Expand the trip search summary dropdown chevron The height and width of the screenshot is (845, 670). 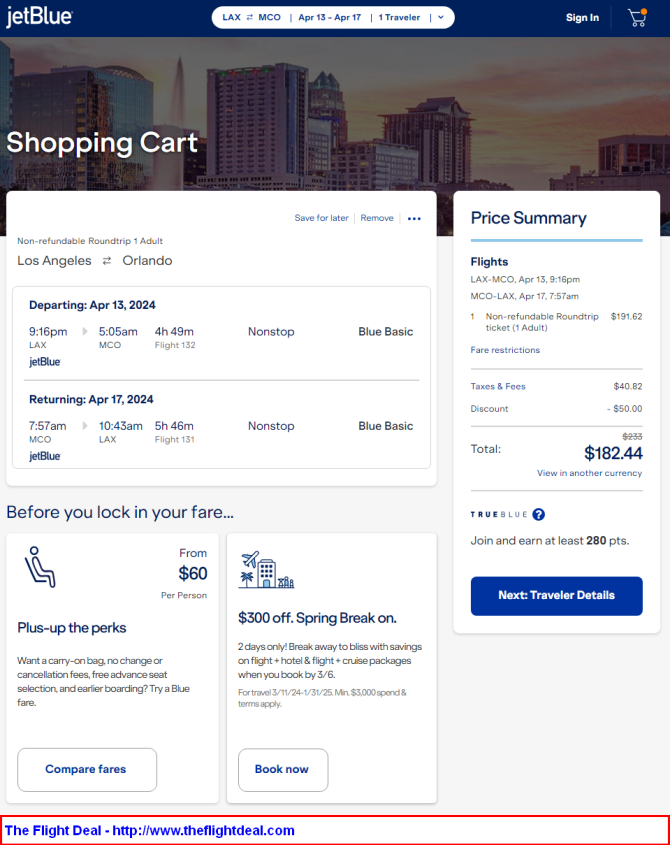pyautogui.click(x=441, y=18)
